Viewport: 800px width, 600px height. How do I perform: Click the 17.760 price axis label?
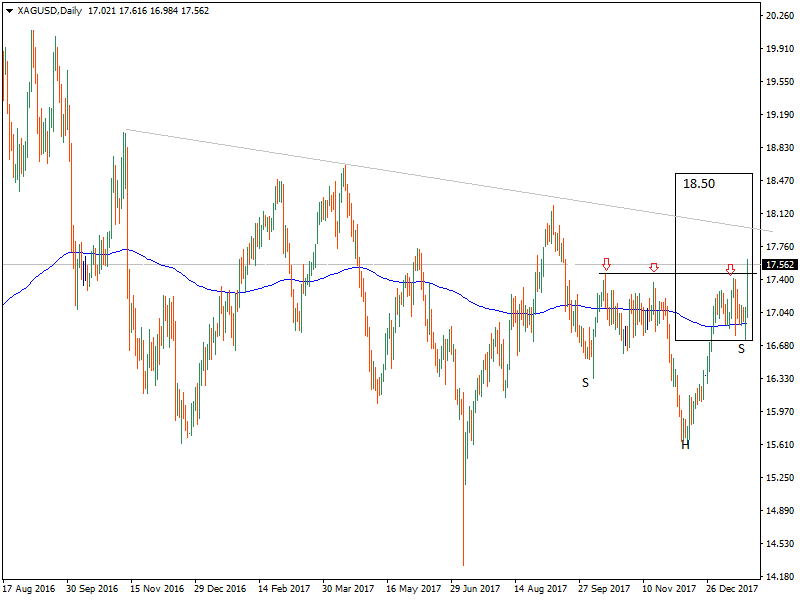pos(780,247)
